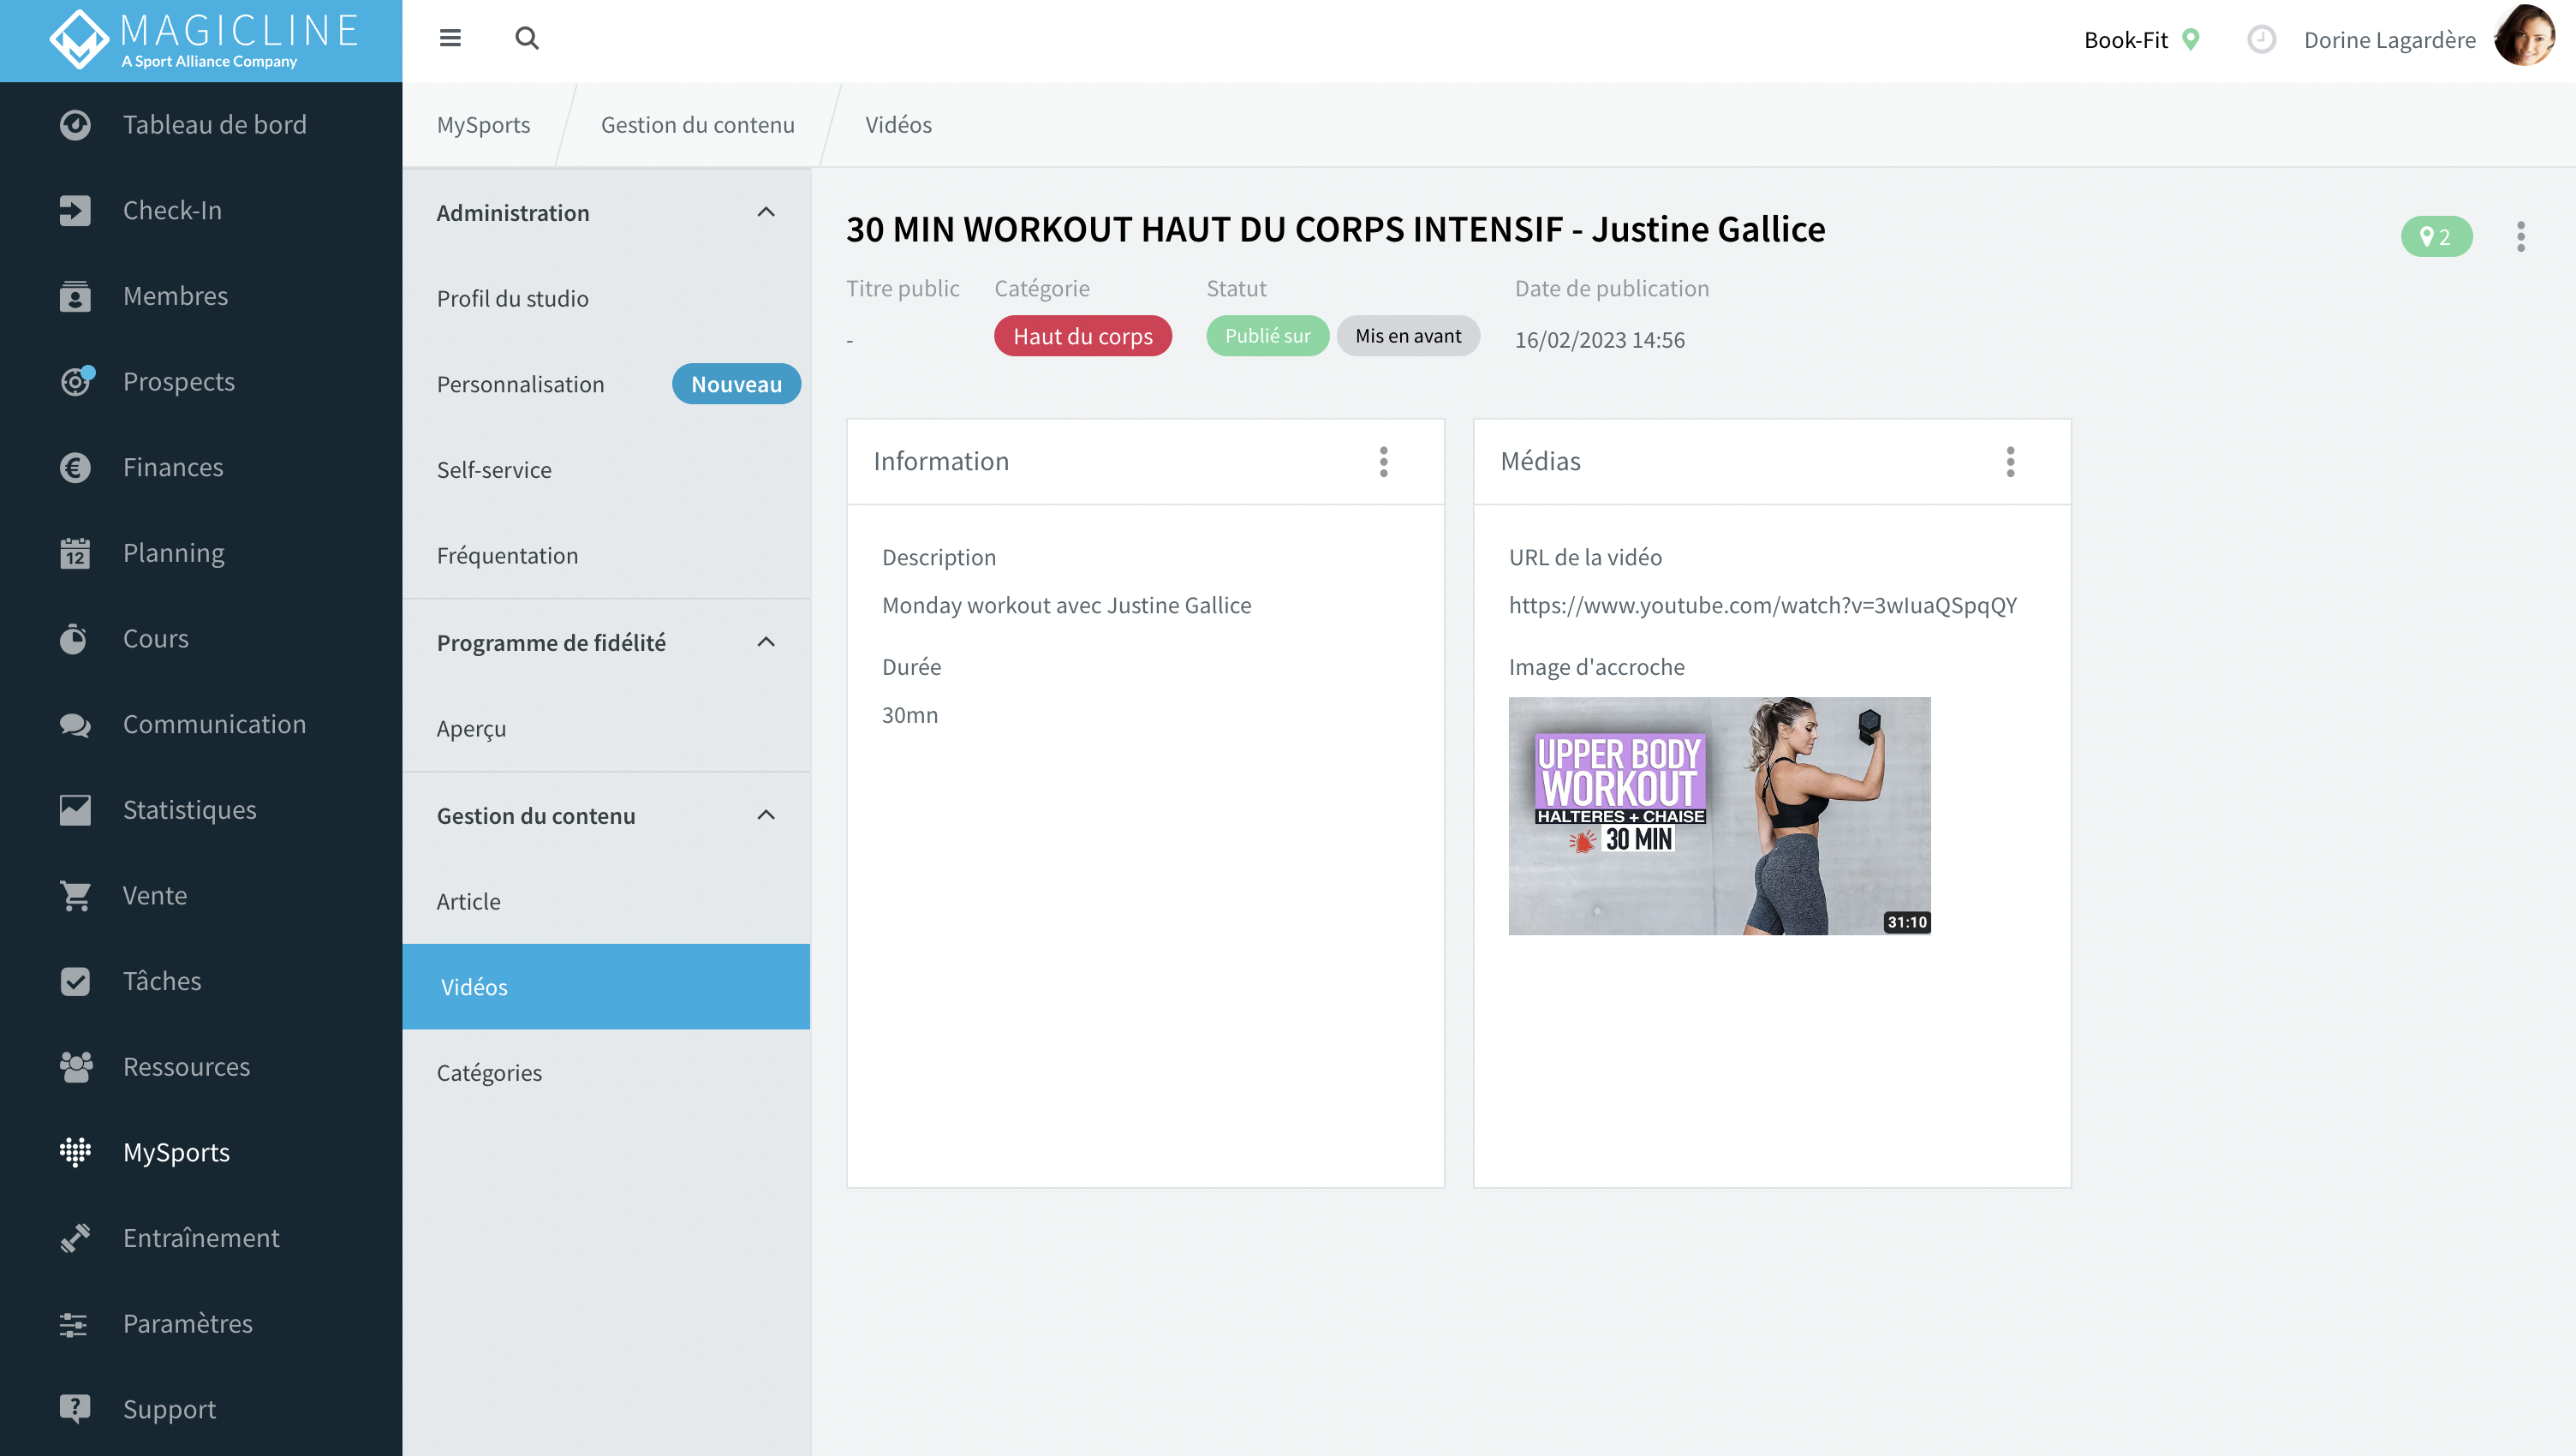Open the Information card options menu
Screen dimensions: 2576x1456
(1384, 461)
